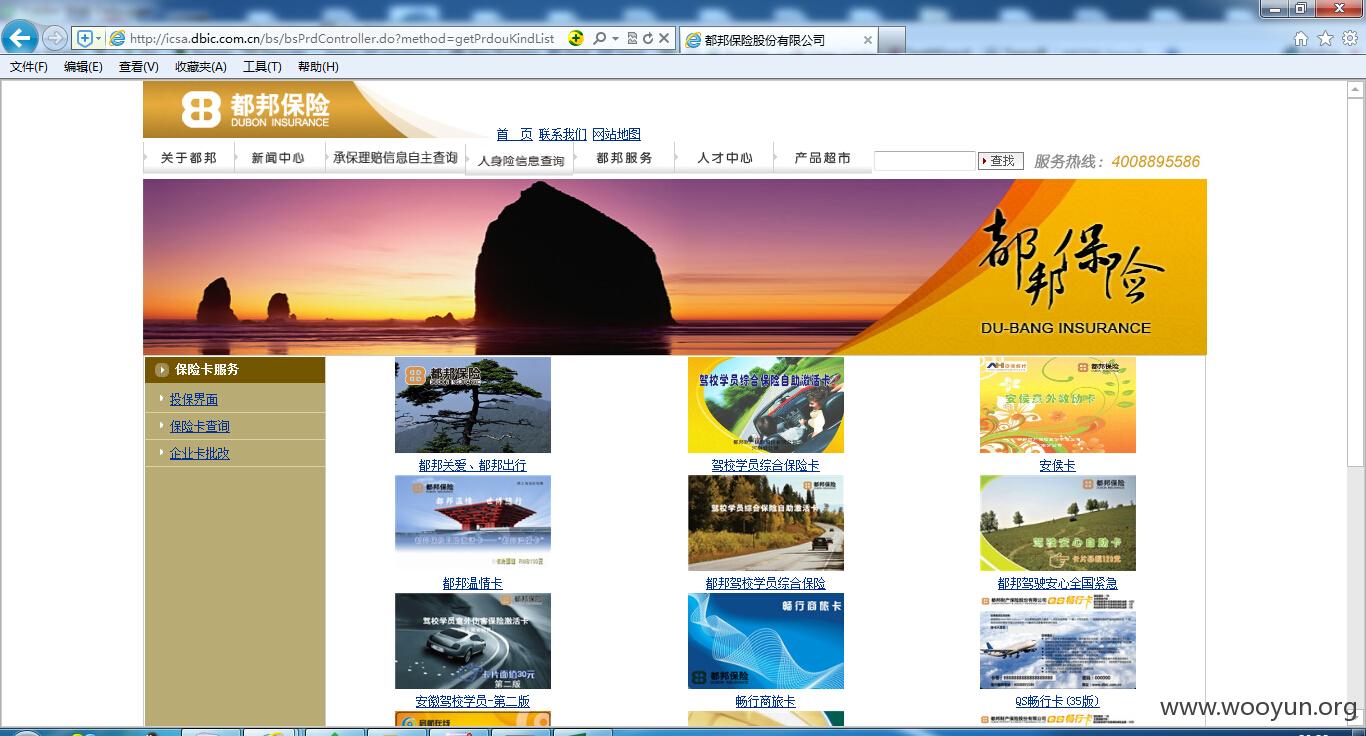Screen dimensions: 1366x736
Task: Click the compatibility view icon
Action: pos(632,38)
